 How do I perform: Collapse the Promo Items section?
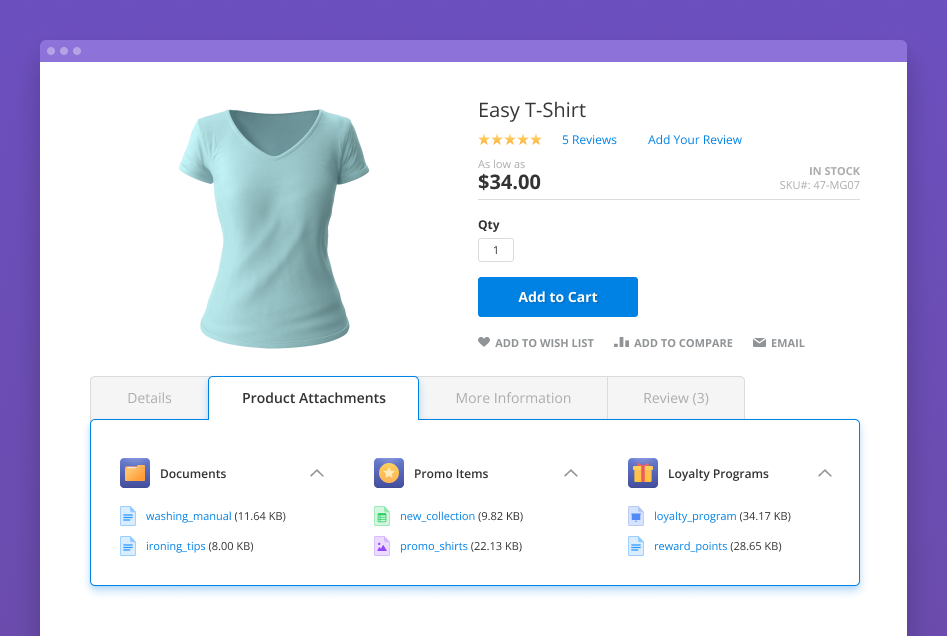(571, 473)
